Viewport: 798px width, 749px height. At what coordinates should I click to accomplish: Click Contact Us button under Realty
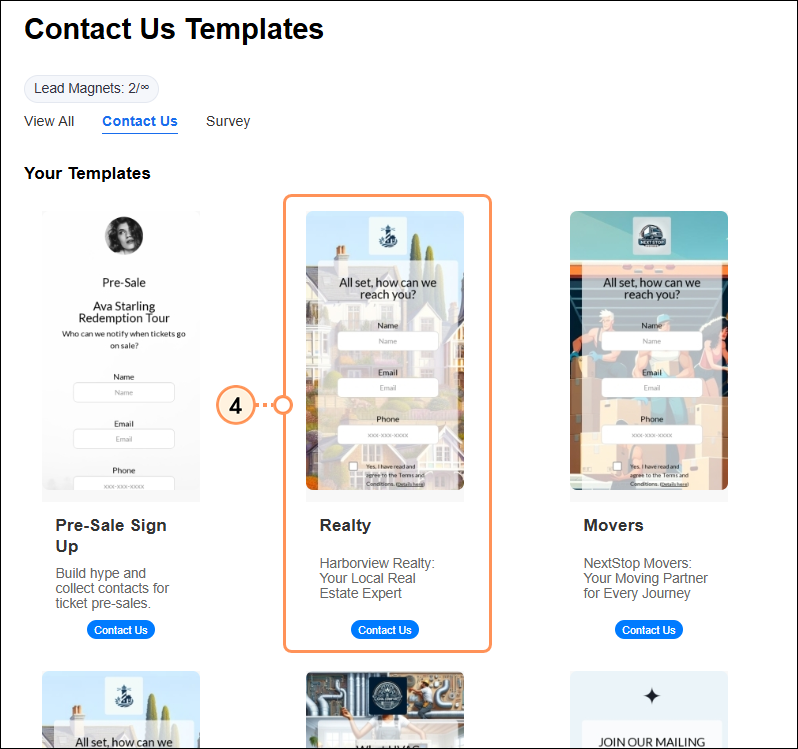click(x=385, y=630)
